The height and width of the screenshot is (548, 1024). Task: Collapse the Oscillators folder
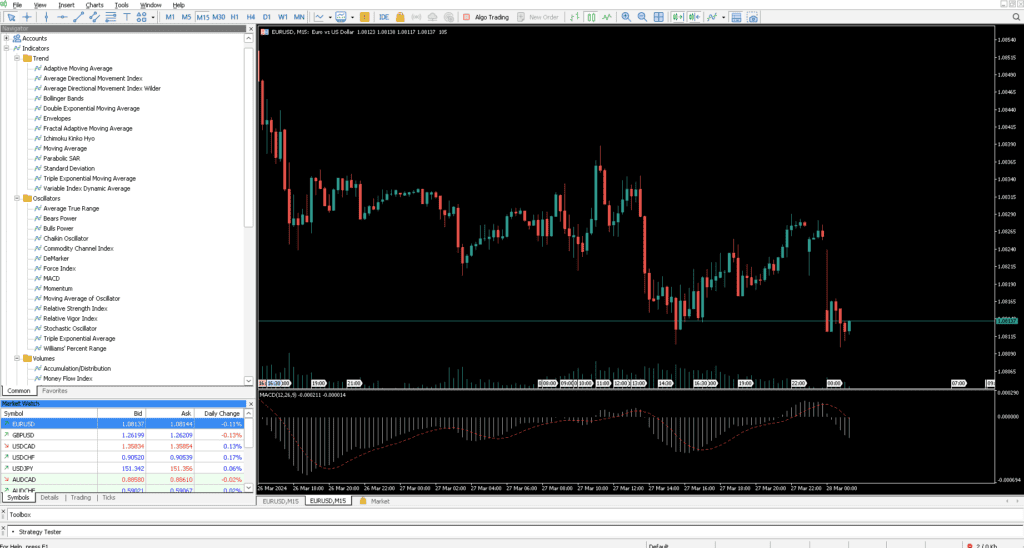pos(17,198)
